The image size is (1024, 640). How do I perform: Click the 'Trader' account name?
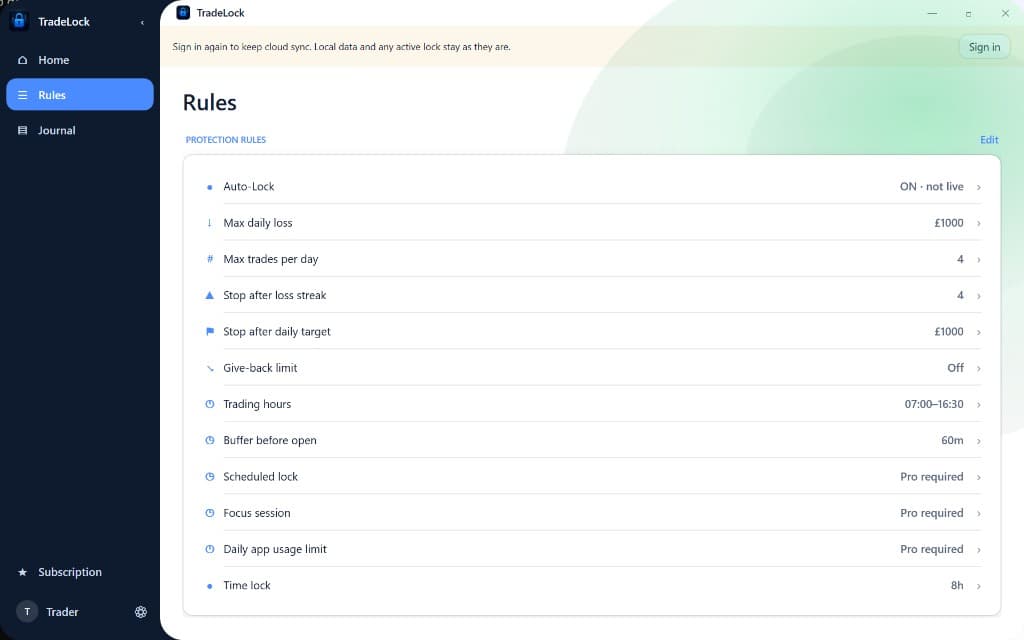pyautogui.click(x=62, y=612)
